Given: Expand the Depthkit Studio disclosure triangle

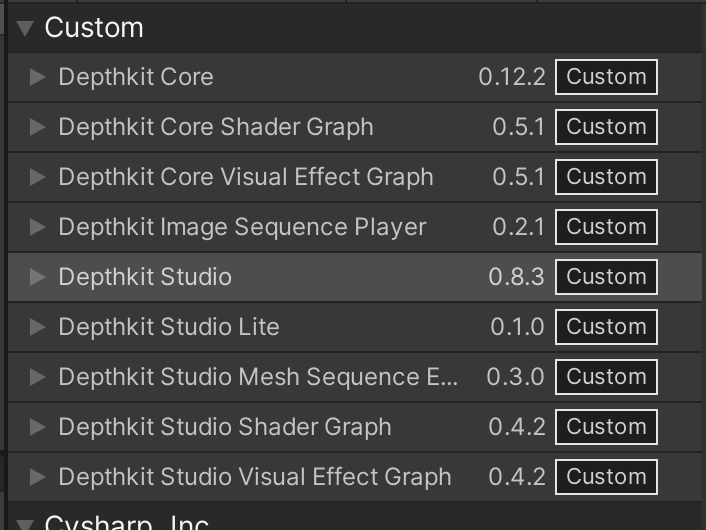Looking at the screenshot, I should [x=38, y=277].
